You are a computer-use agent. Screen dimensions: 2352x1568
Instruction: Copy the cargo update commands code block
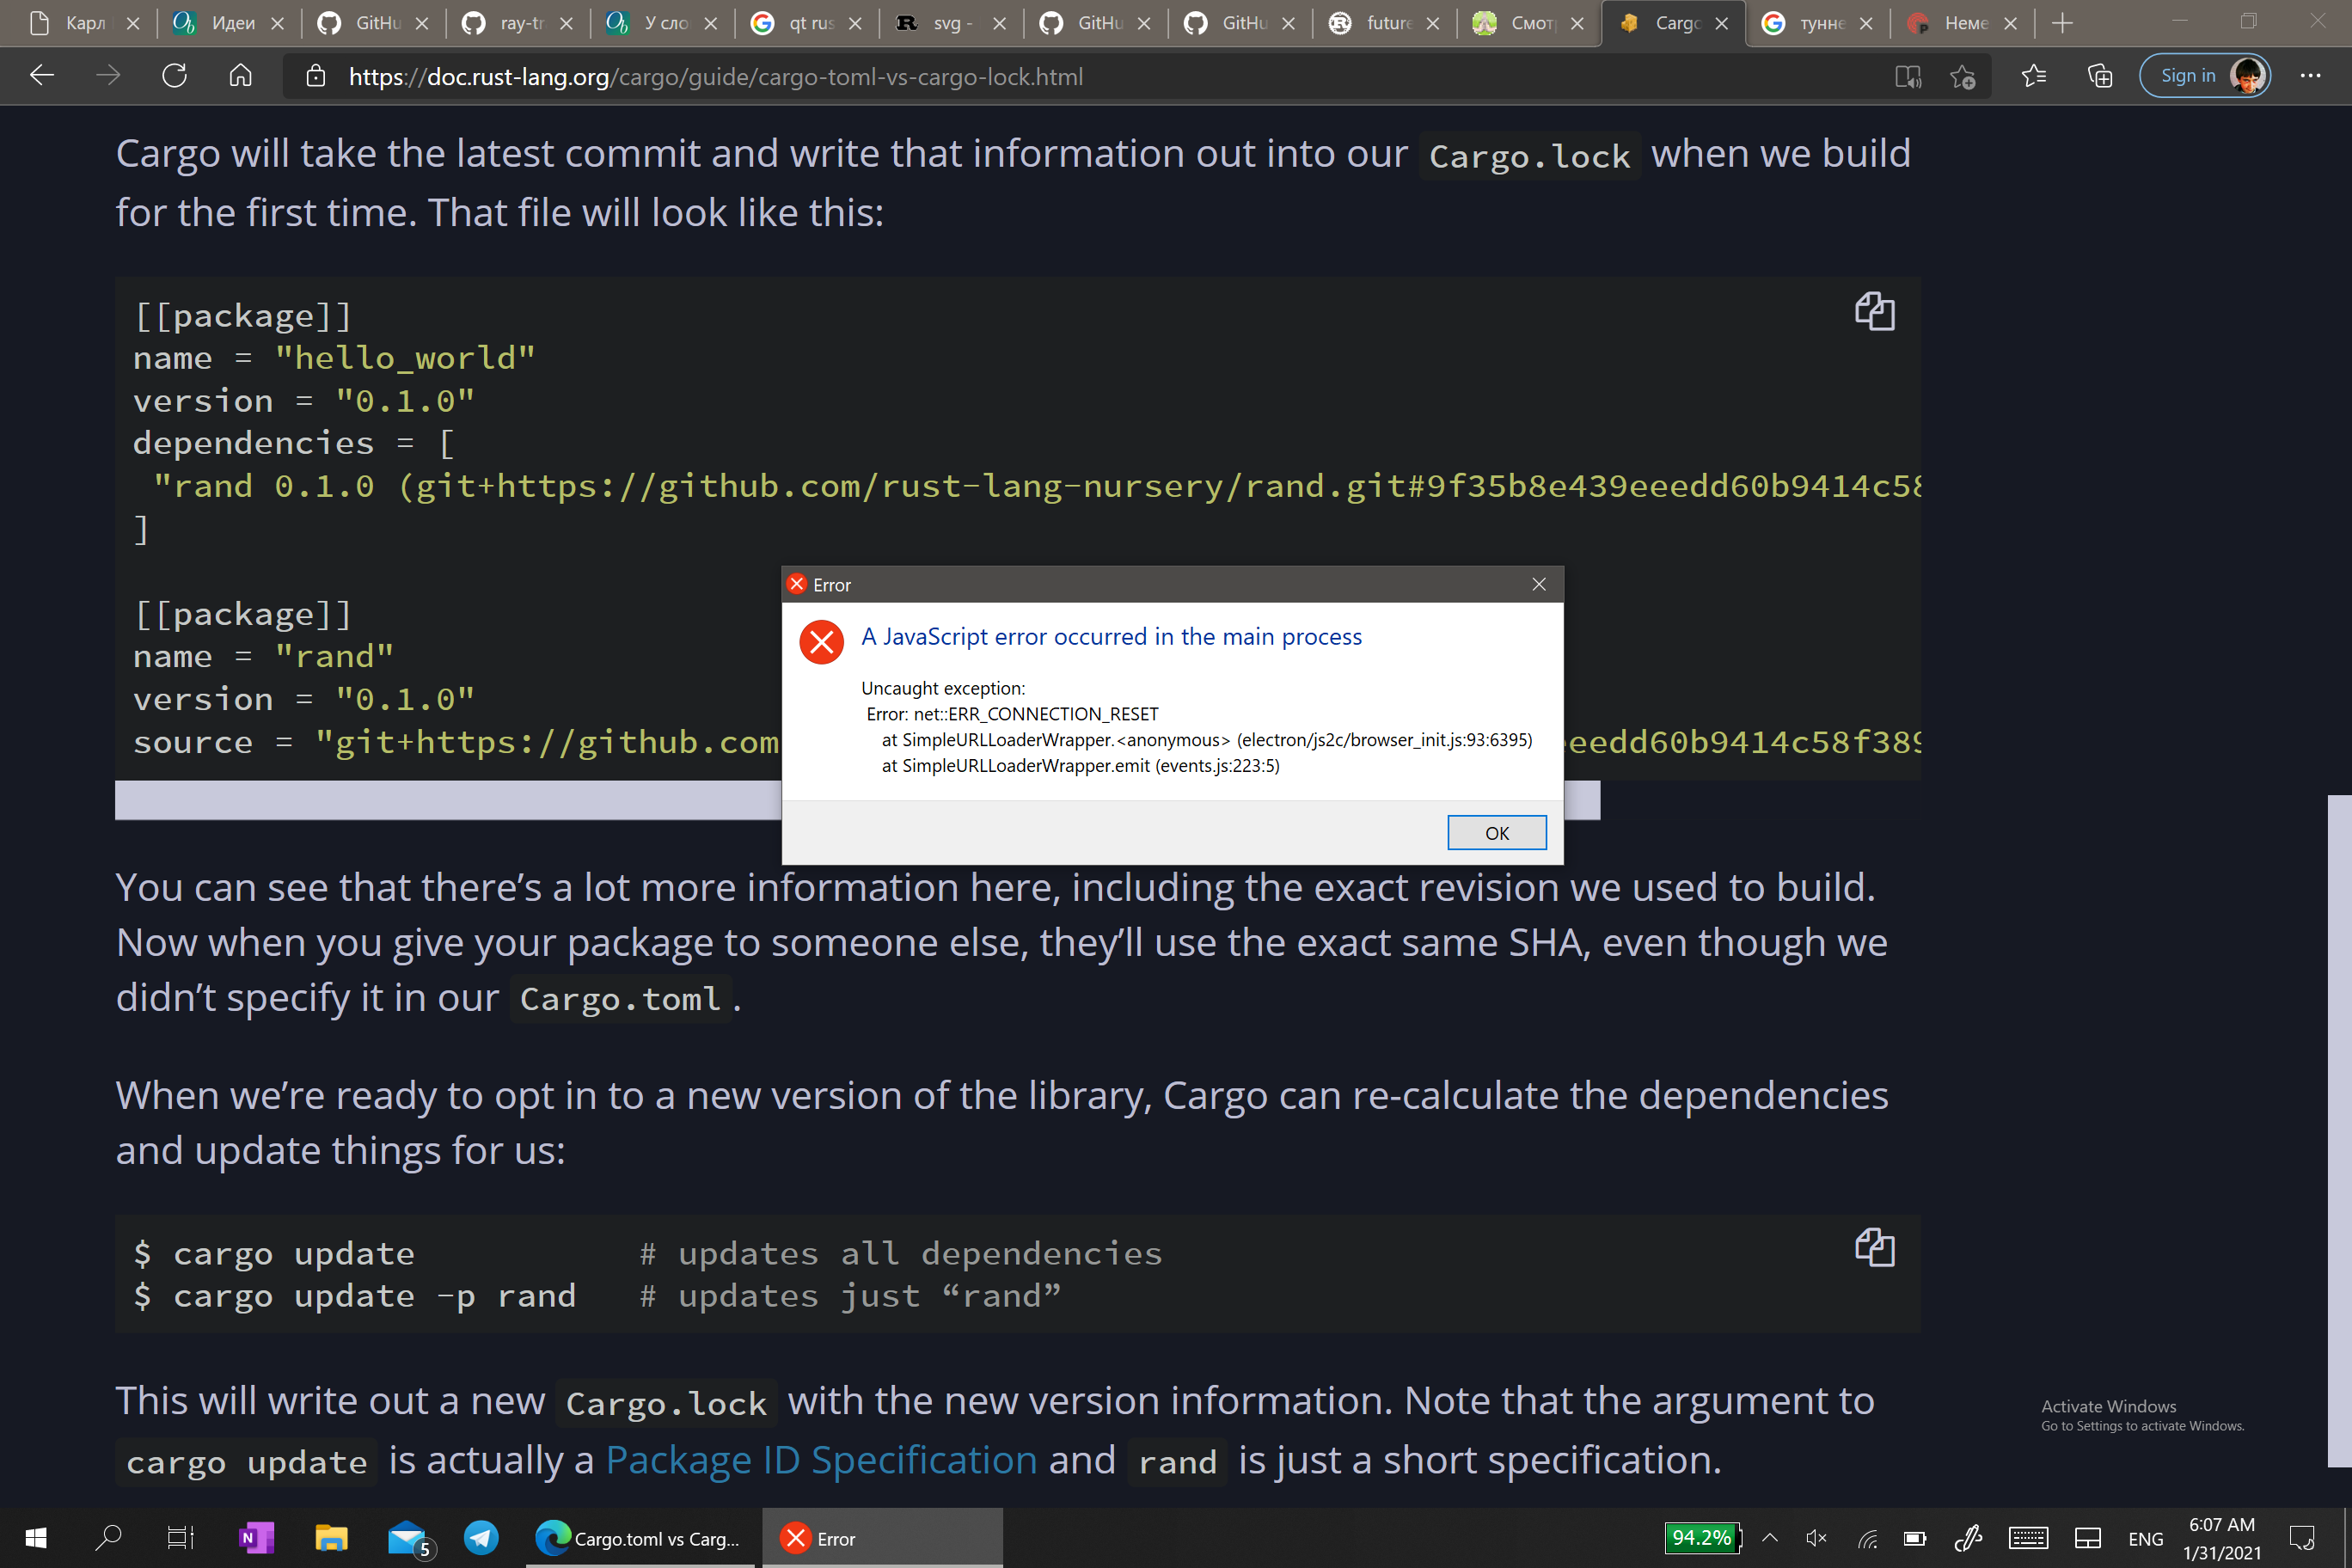pos(1875,1247)
